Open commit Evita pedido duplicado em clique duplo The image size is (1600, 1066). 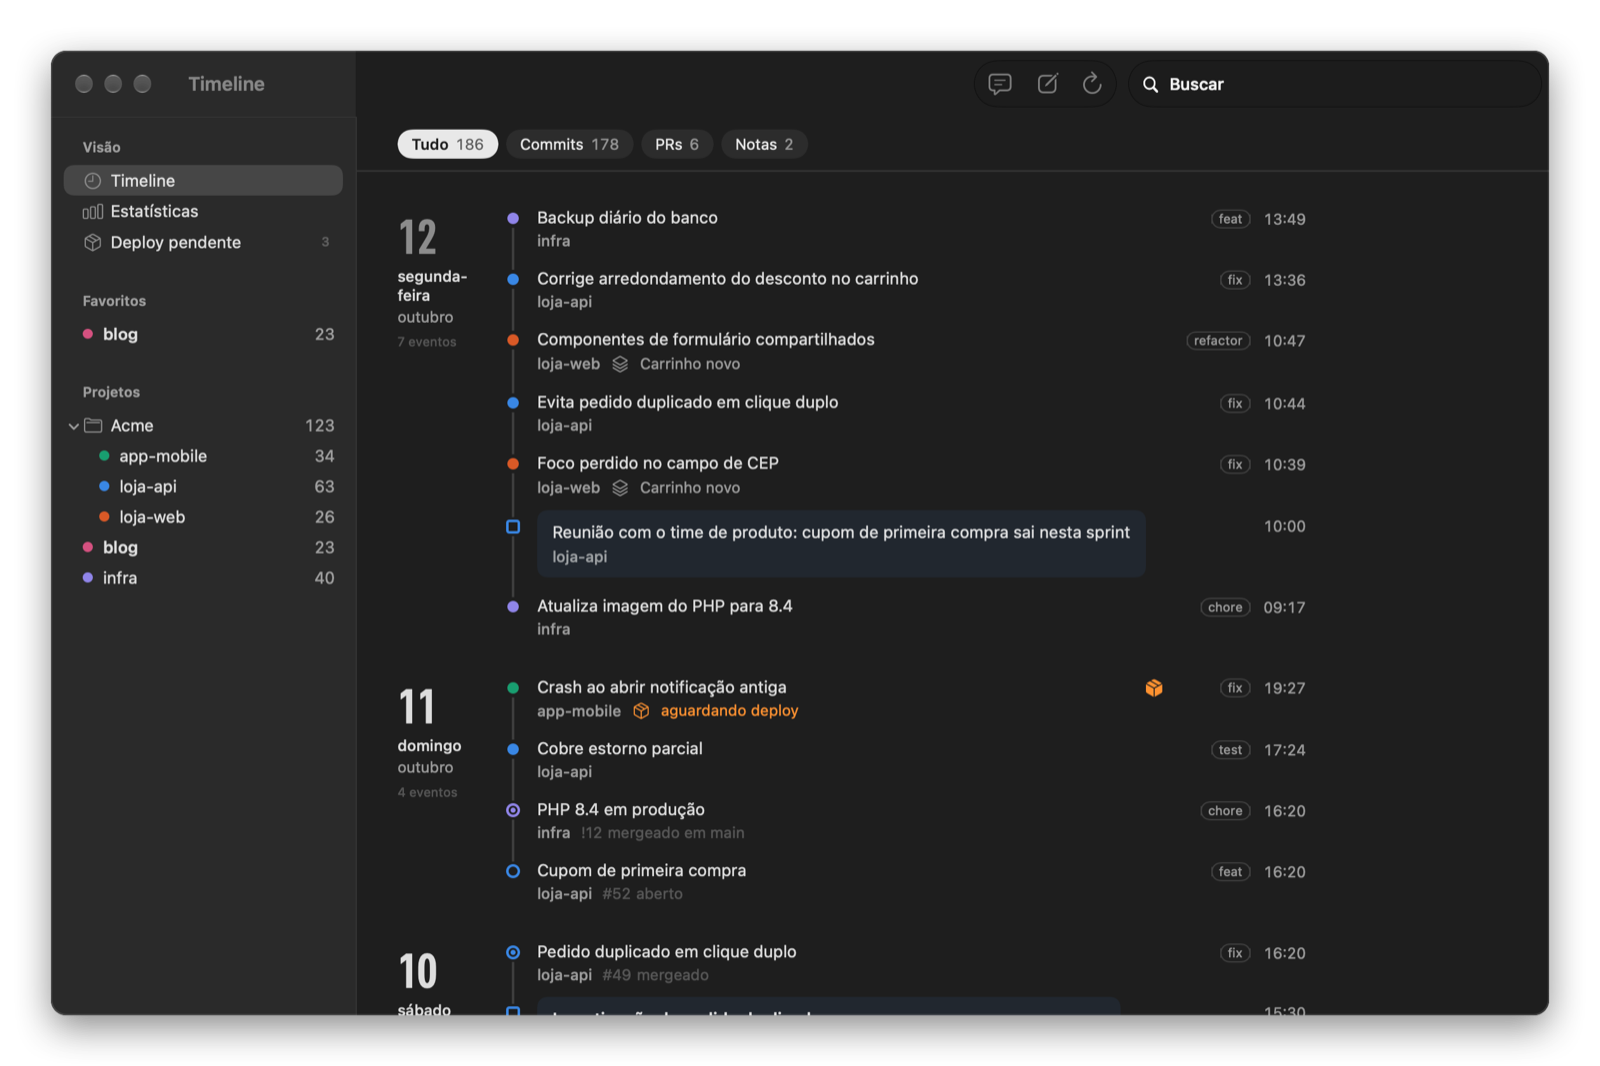pos(687,402)
